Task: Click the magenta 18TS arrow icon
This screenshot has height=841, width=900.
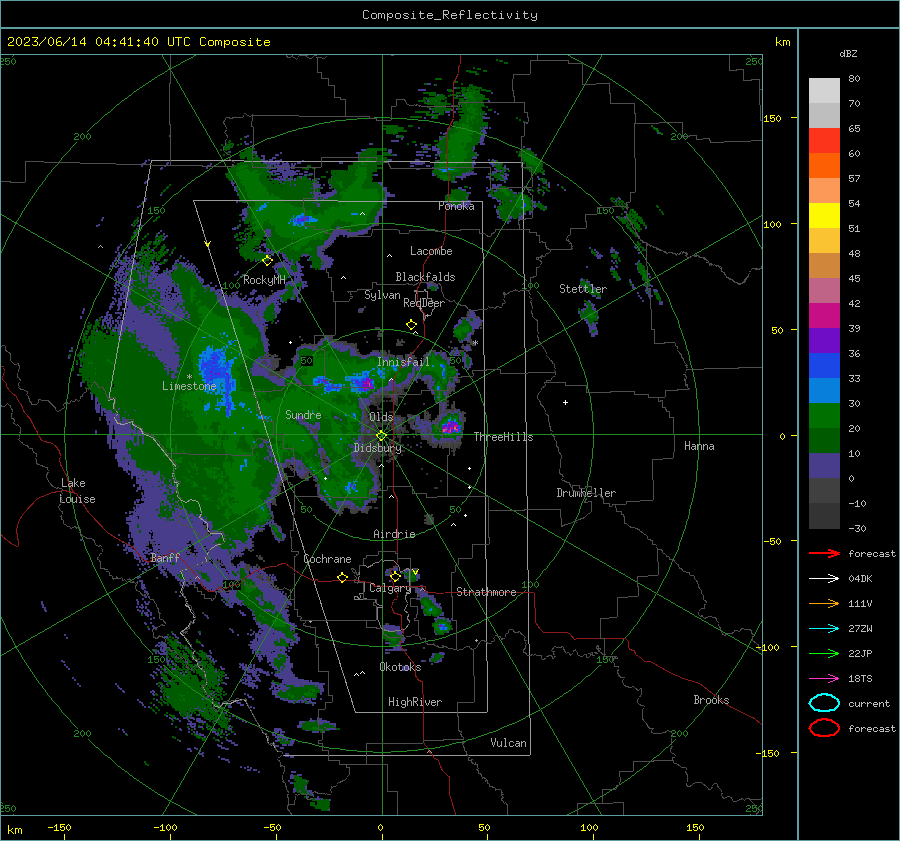Action: coord(824,678)
